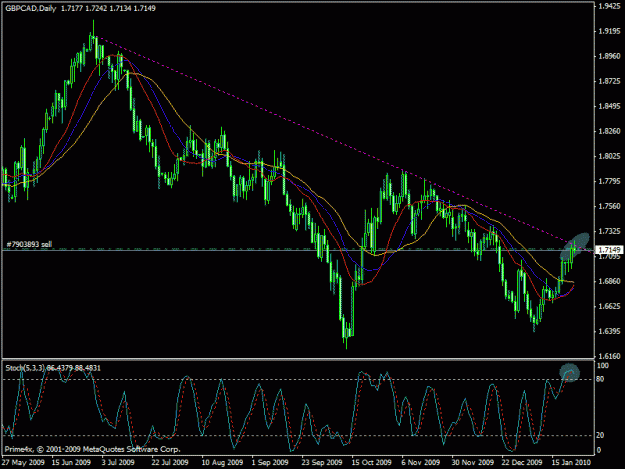Select the #7903893 sell order label
The width and height of the screenshot is (625, 469).
tap(29, 244)
